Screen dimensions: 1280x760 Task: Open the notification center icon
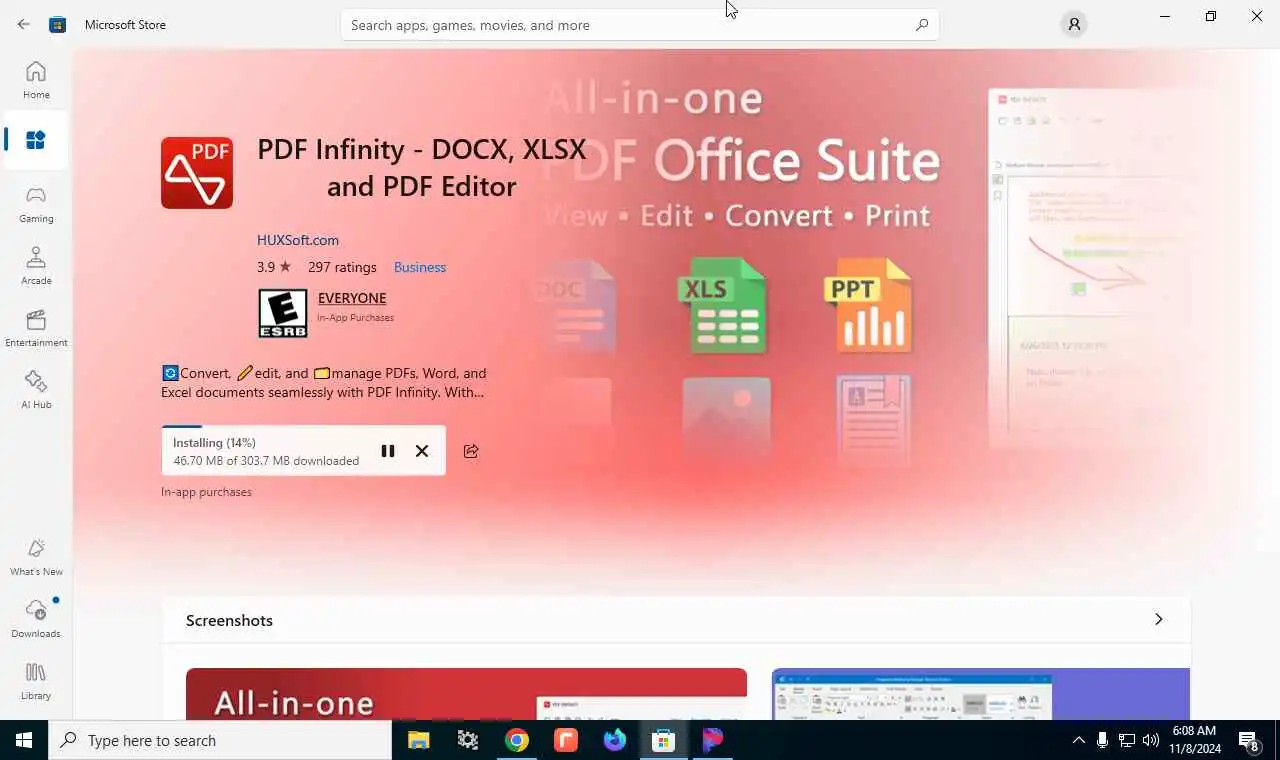1249,741
